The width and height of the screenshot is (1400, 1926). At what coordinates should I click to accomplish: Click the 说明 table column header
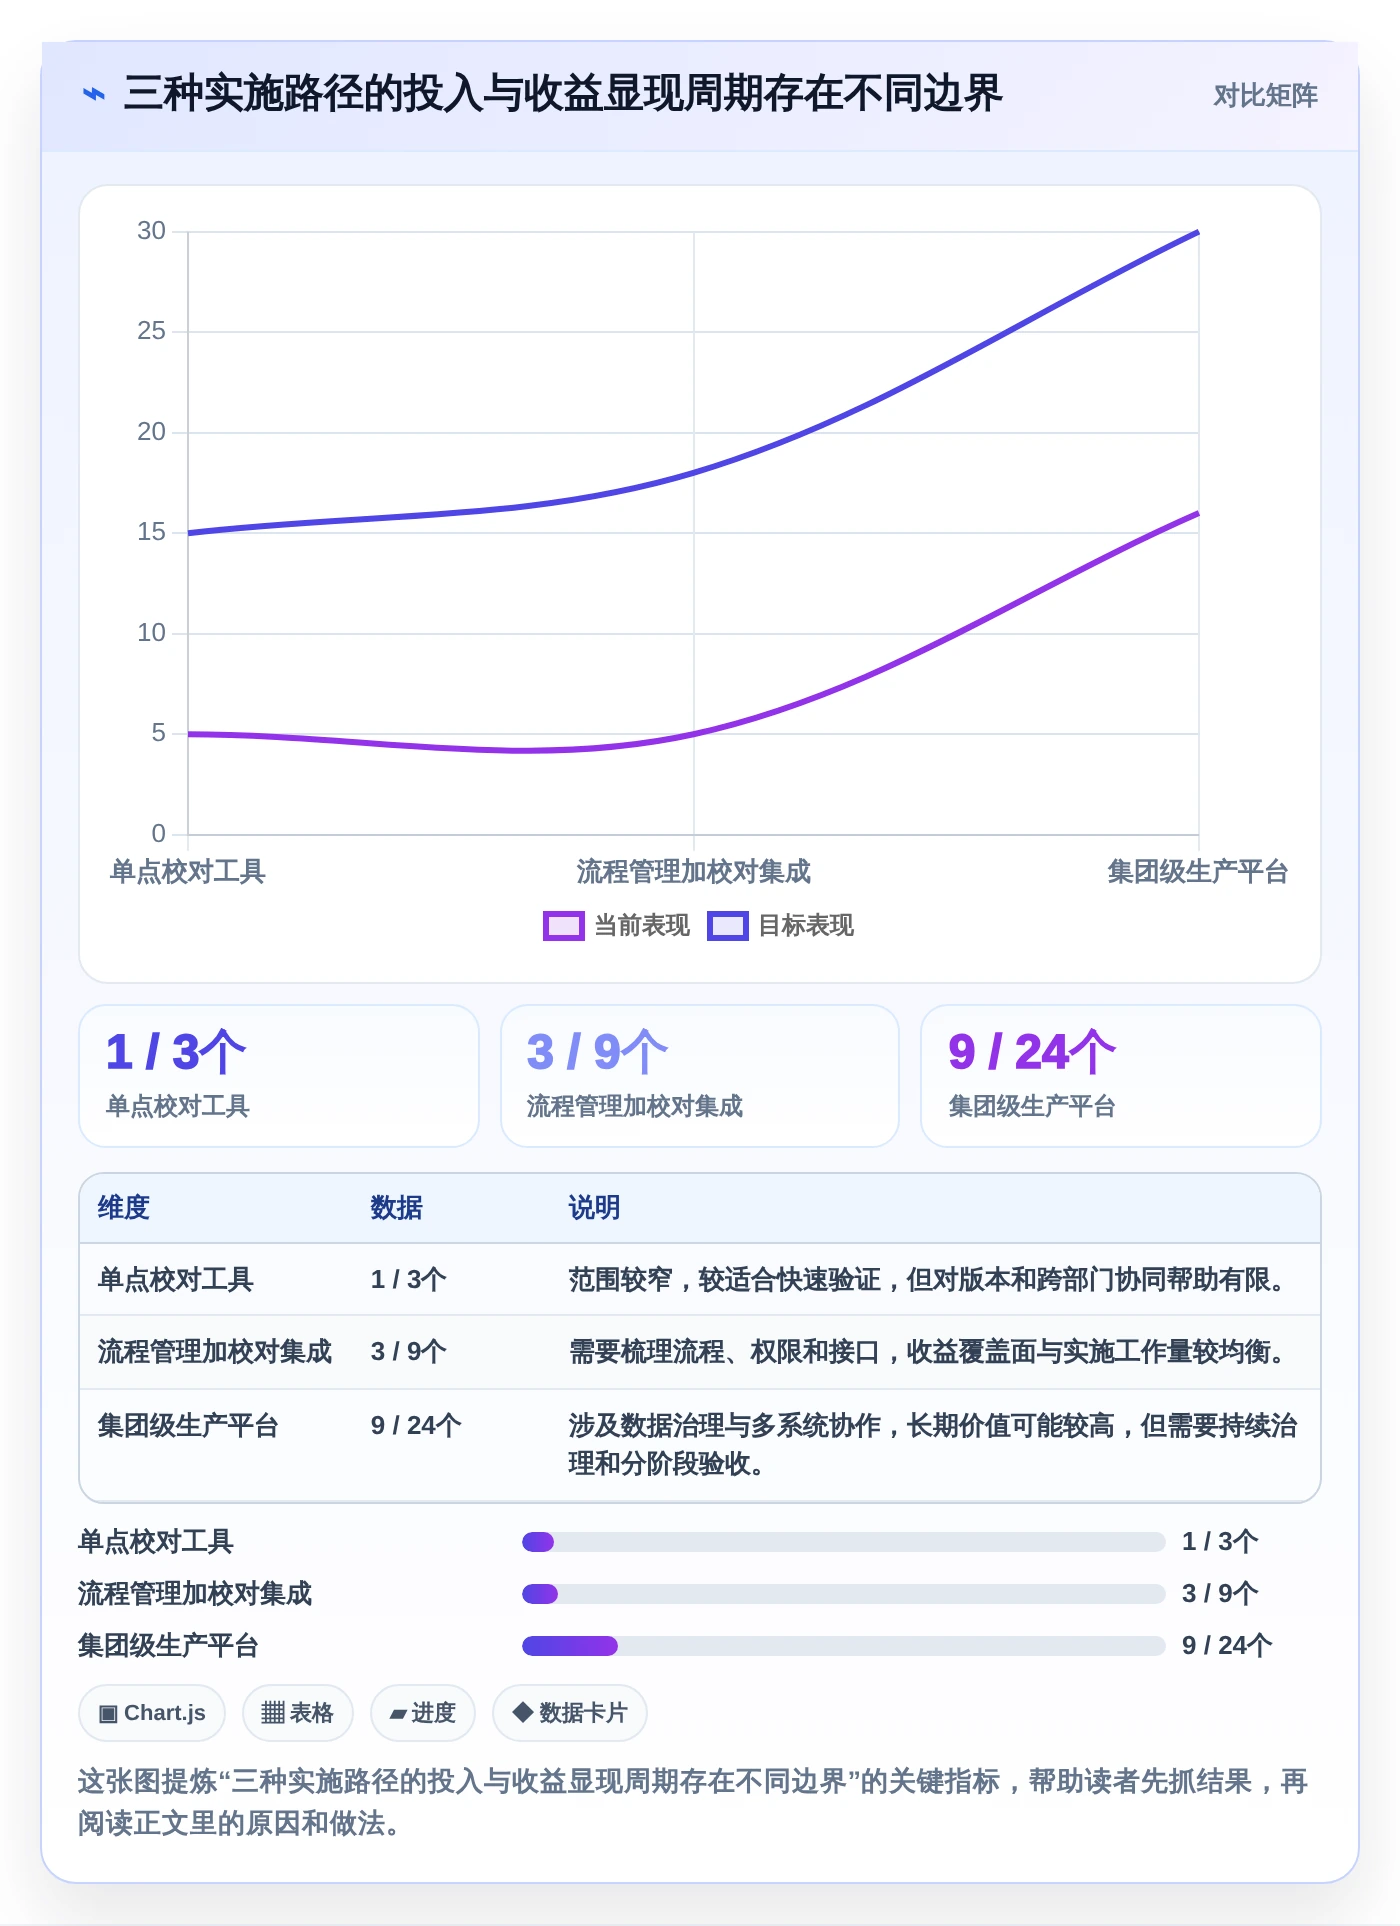(595, 1208)
